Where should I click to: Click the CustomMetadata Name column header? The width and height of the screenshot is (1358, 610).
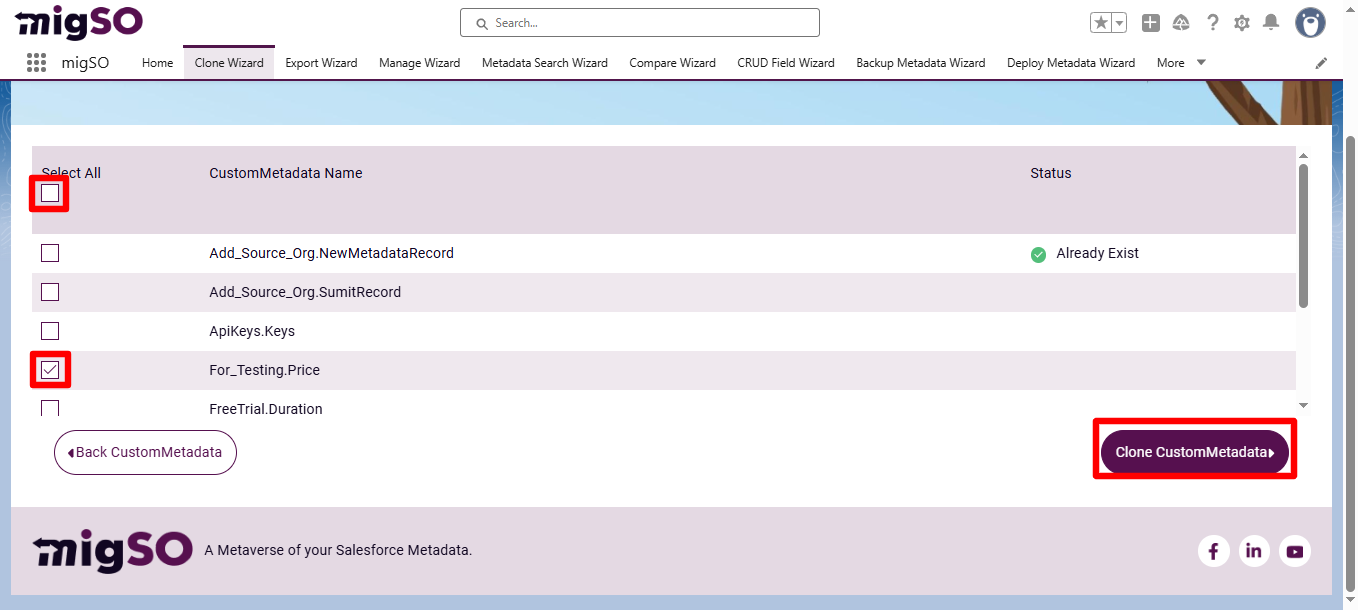coord(286,173)
